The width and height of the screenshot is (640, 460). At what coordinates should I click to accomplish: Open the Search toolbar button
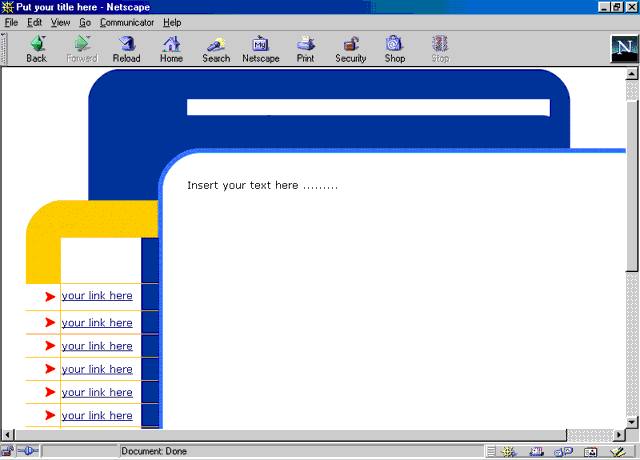[x=216, y=49]
